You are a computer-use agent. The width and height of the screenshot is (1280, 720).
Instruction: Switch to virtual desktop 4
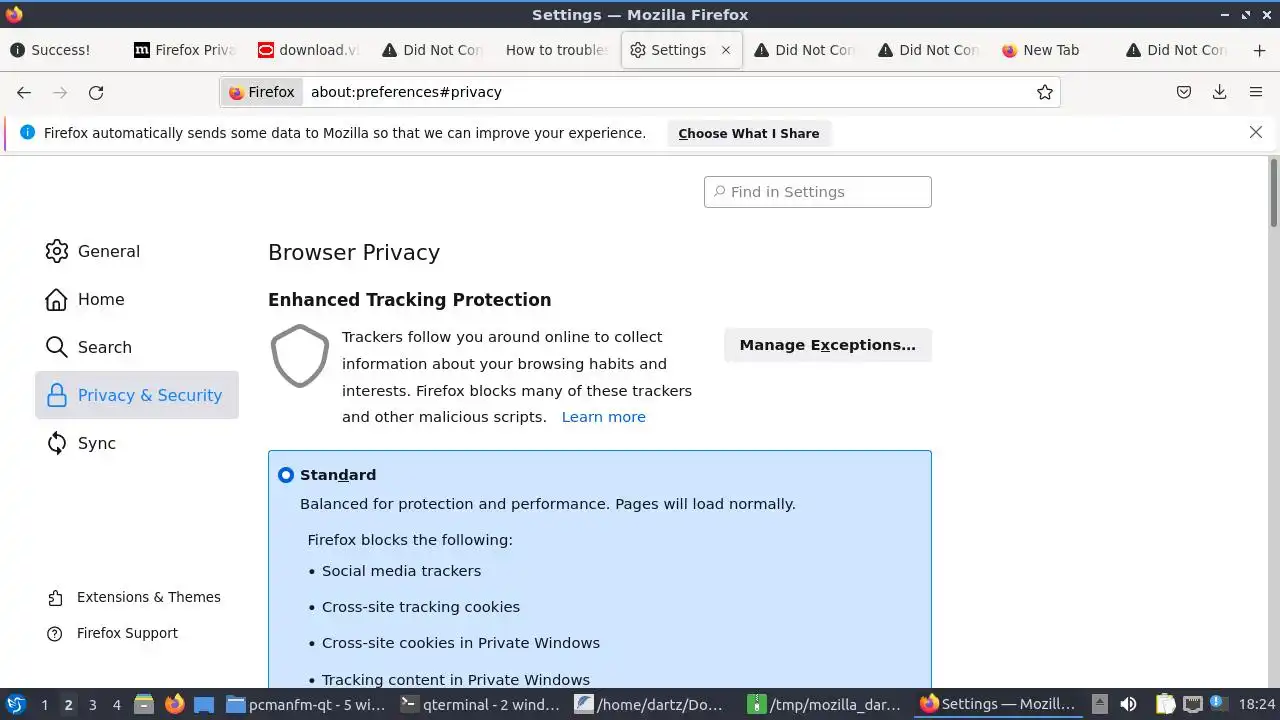116,705
